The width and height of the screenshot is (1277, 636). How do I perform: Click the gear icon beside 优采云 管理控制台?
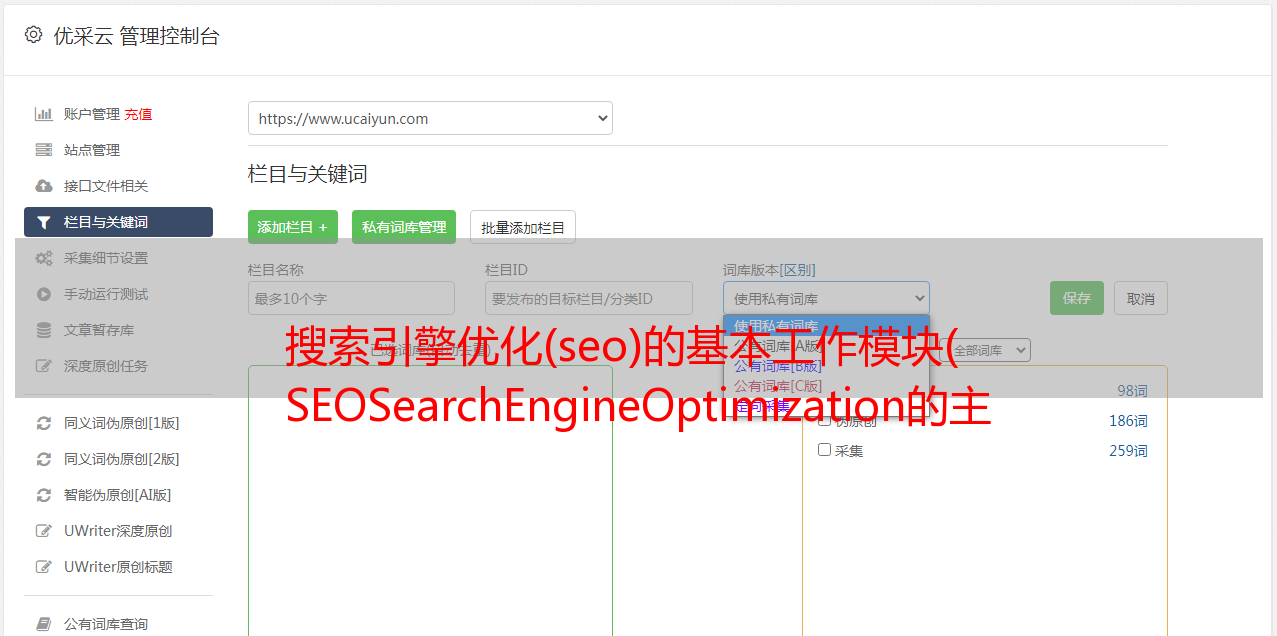point(33,35)
